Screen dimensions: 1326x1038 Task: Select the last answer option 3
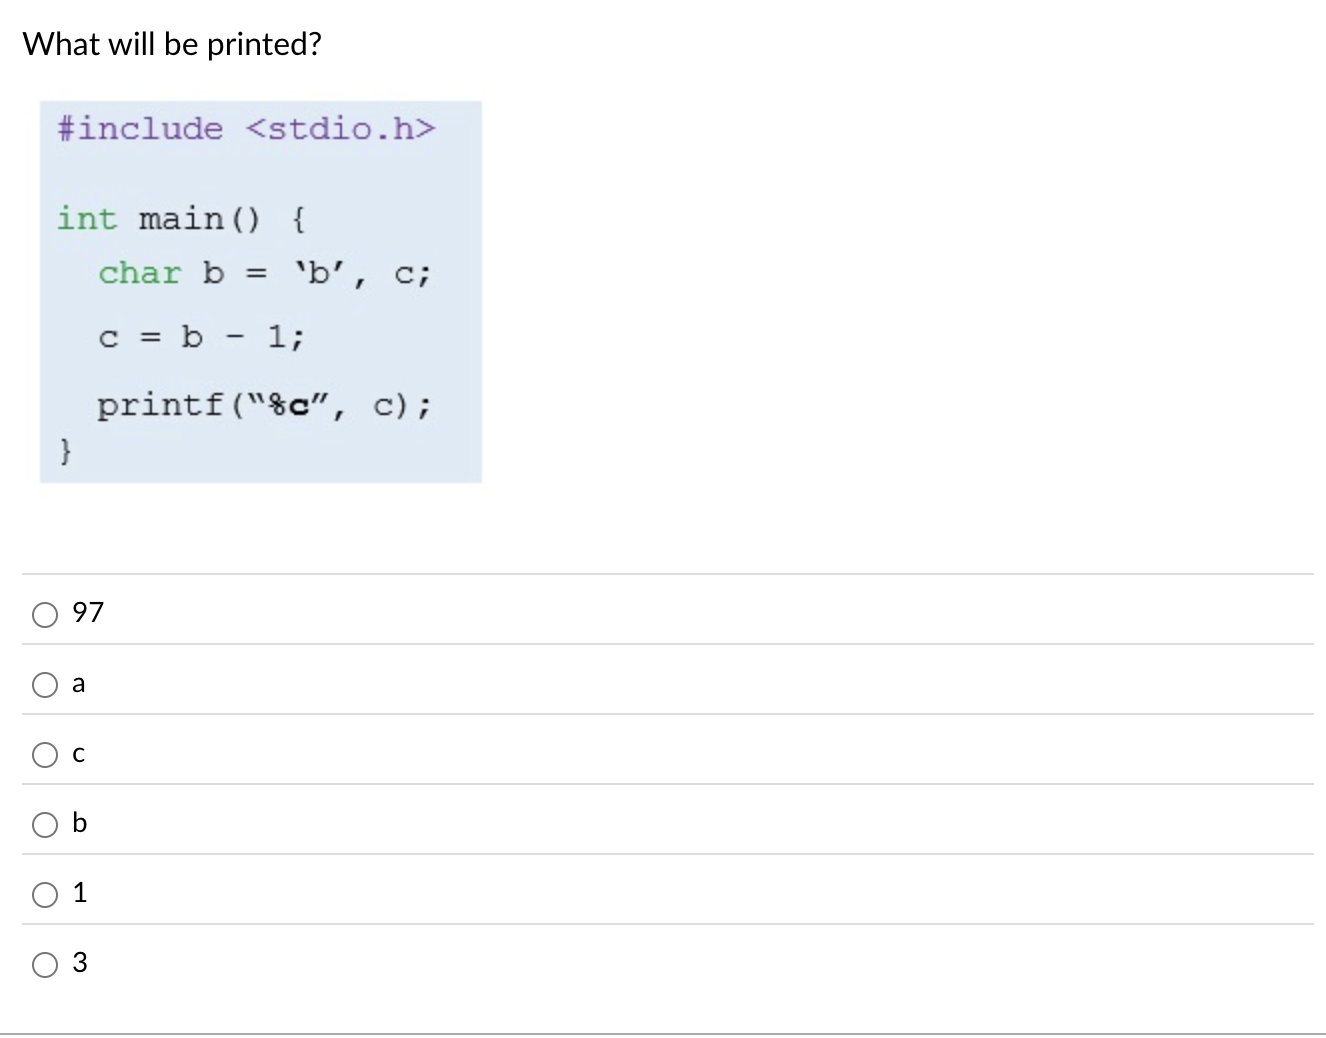pos(44,964)
